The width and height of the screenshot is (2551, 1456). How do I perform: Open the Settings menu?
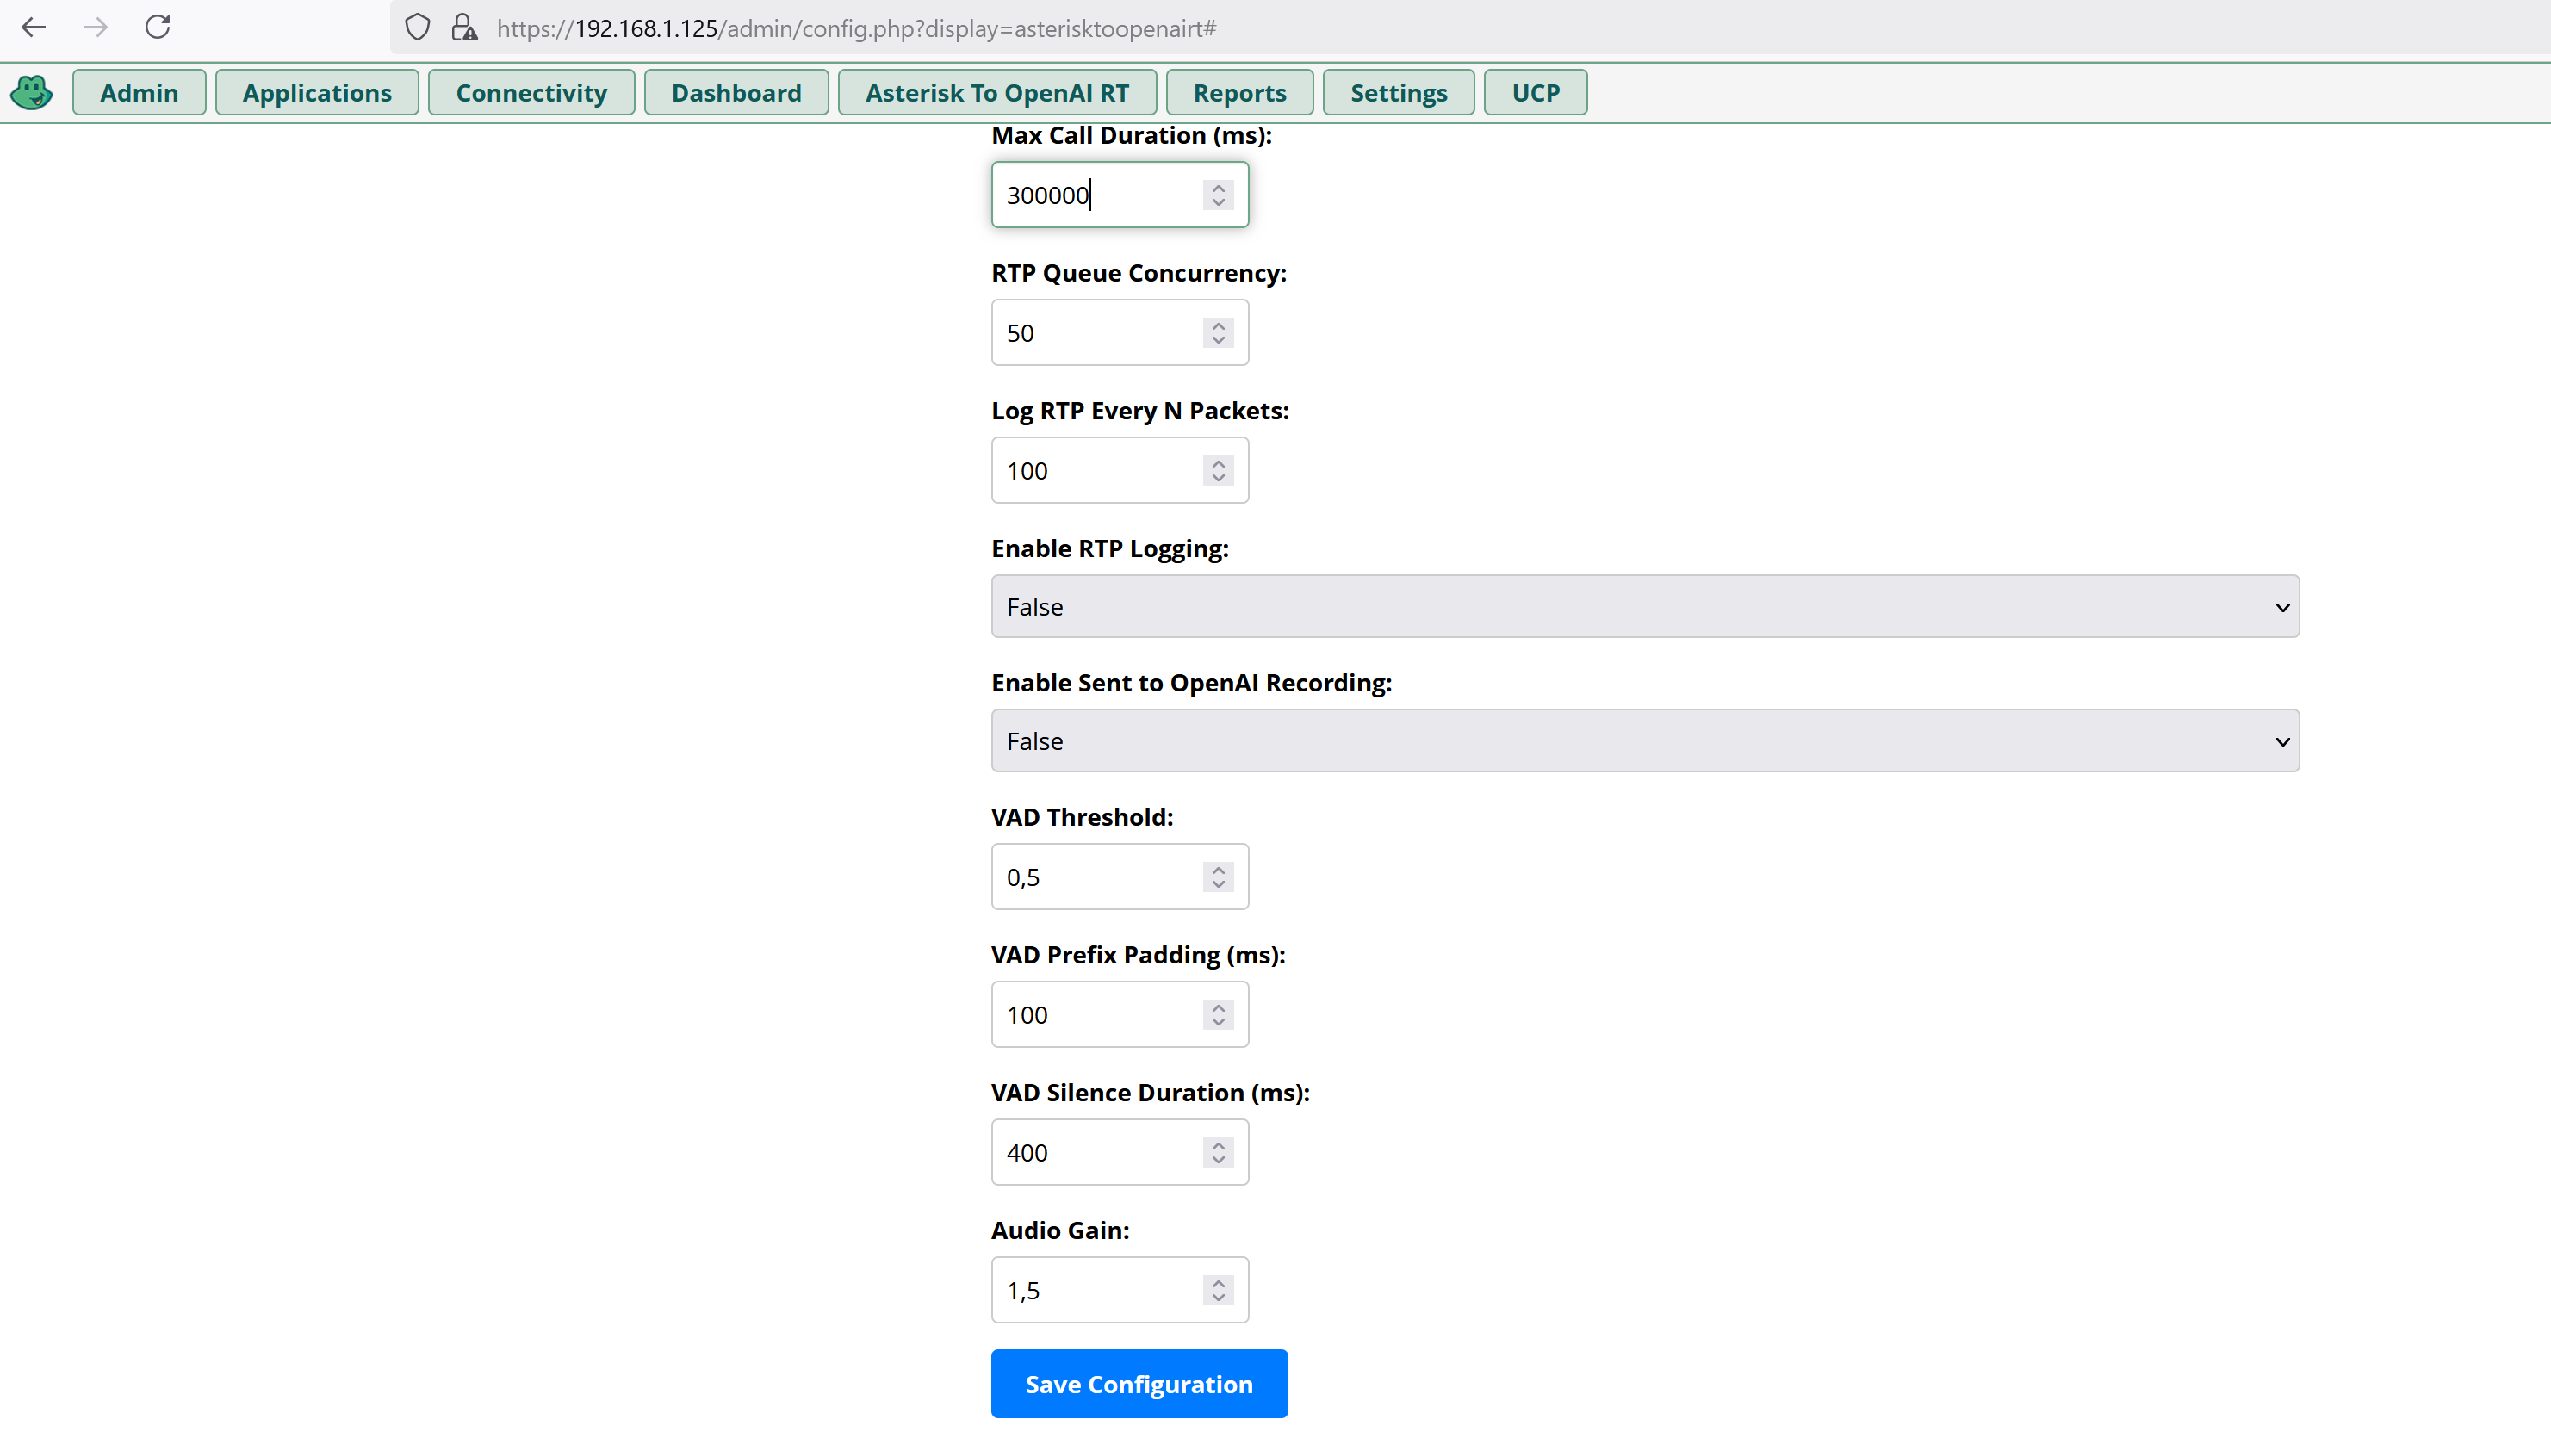[x=1399, y=92]
